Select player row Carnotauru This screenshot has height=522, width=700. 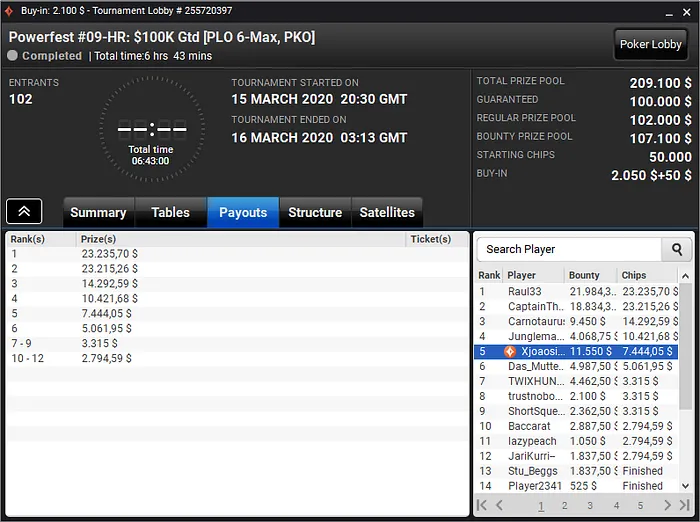point(576,322)
